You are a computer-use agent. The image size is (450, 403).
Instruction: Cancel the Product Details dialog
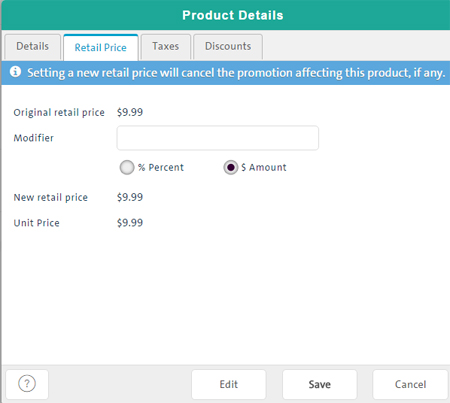410,384
